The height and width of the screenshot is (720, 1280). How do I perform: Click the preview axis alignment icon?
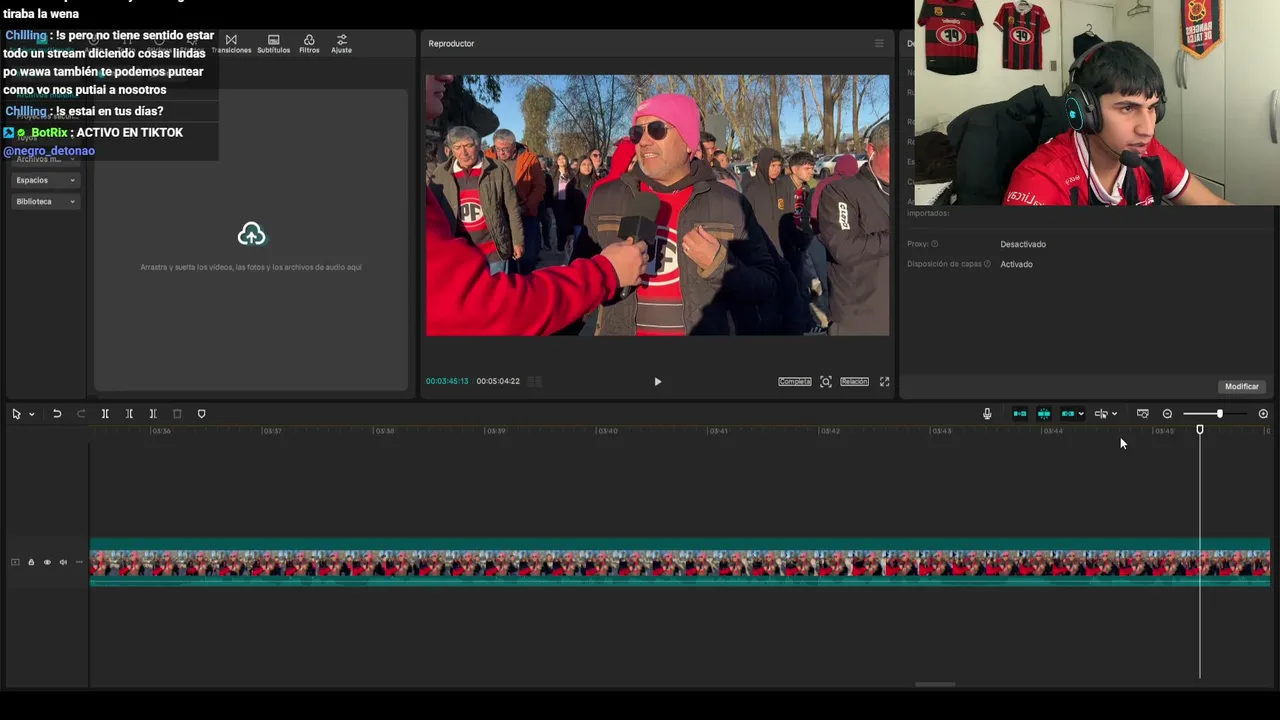(1101, 414)
